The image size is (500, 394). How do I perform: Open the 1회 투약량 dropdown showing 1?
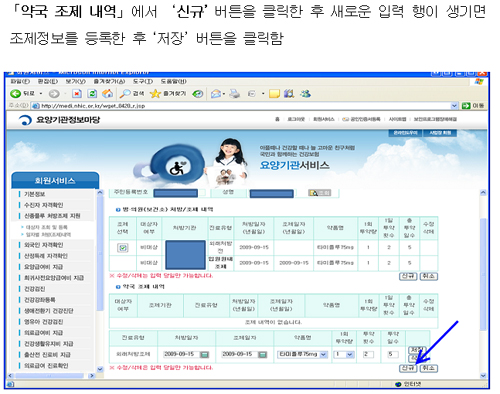(x=350, y=355)
